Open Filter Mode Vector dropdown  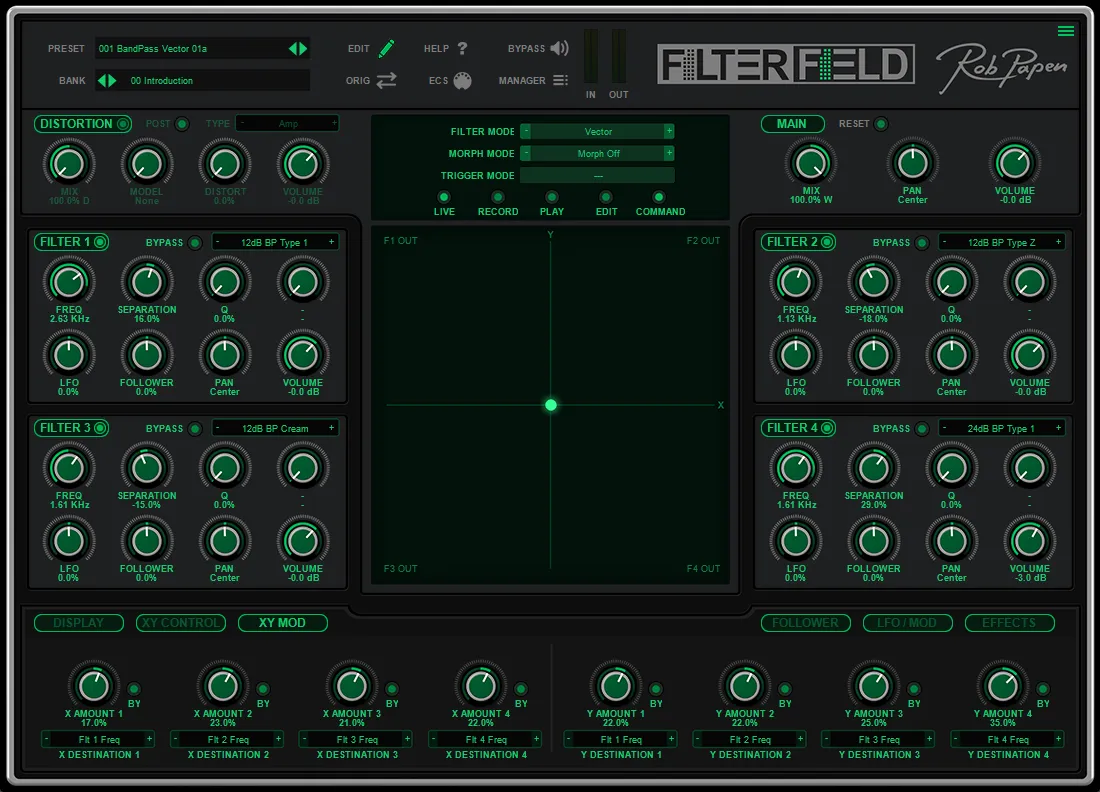point(598,131)
